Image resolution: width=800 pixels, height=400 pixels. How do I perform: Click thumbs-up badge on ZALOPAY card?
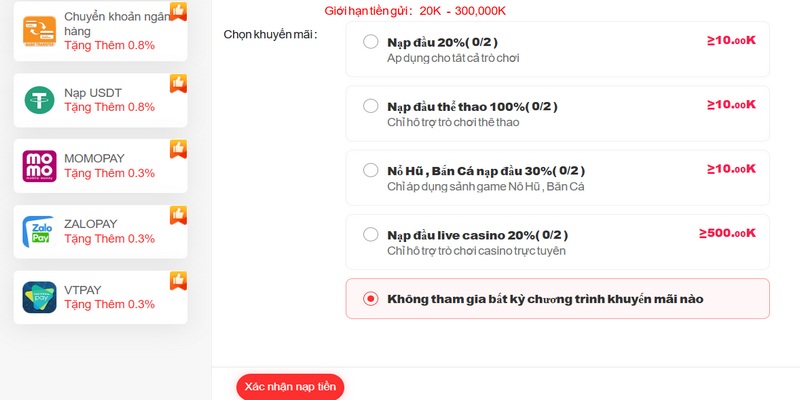178,214
